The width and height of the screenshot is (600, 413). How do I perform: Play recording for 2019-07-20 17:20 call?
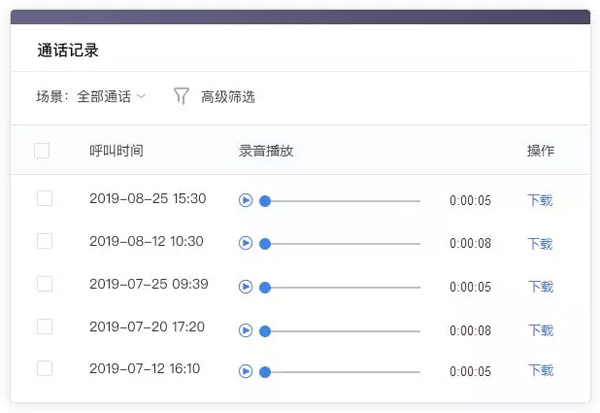tap(245, 329)
